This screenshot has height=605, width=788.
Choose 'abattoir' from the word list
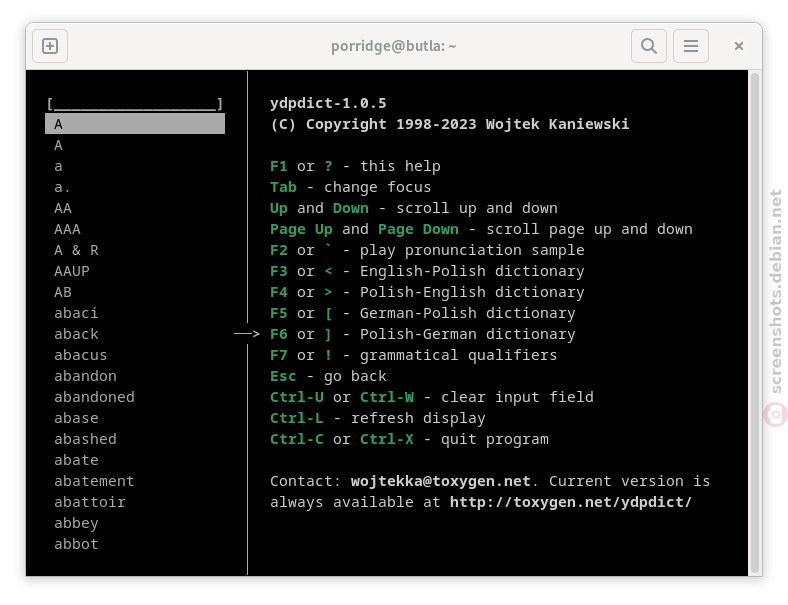pyautogui.click(x=90, y=502)
